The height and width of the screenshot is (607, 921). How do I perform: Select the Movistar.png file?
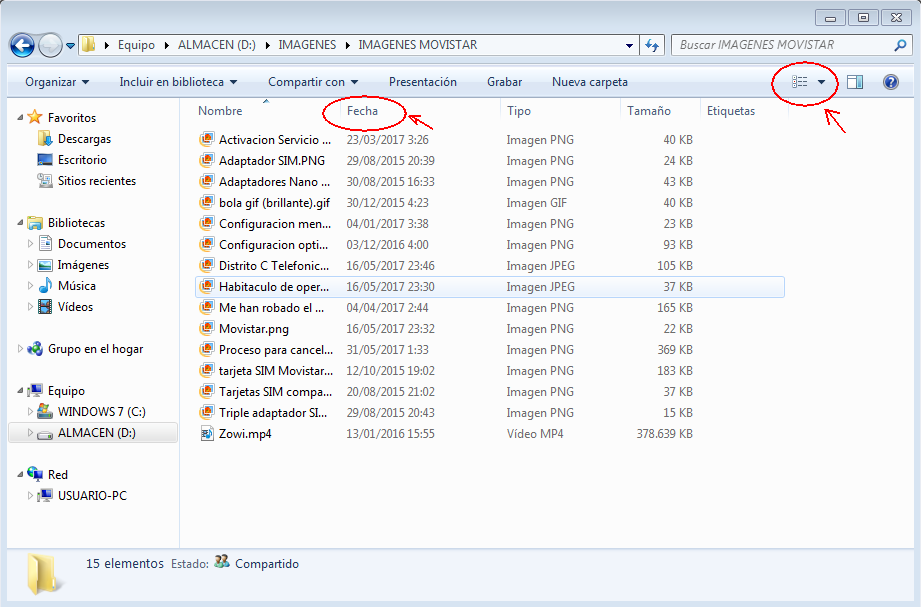[254, 329]
